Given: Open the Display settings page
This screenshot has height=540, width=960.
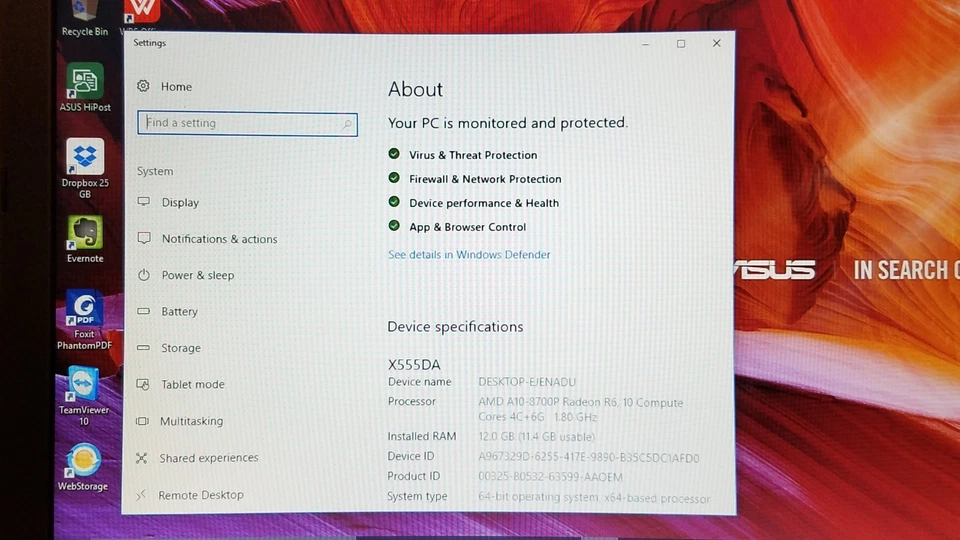Looking at the screenshot, I should tap(180, 202).
